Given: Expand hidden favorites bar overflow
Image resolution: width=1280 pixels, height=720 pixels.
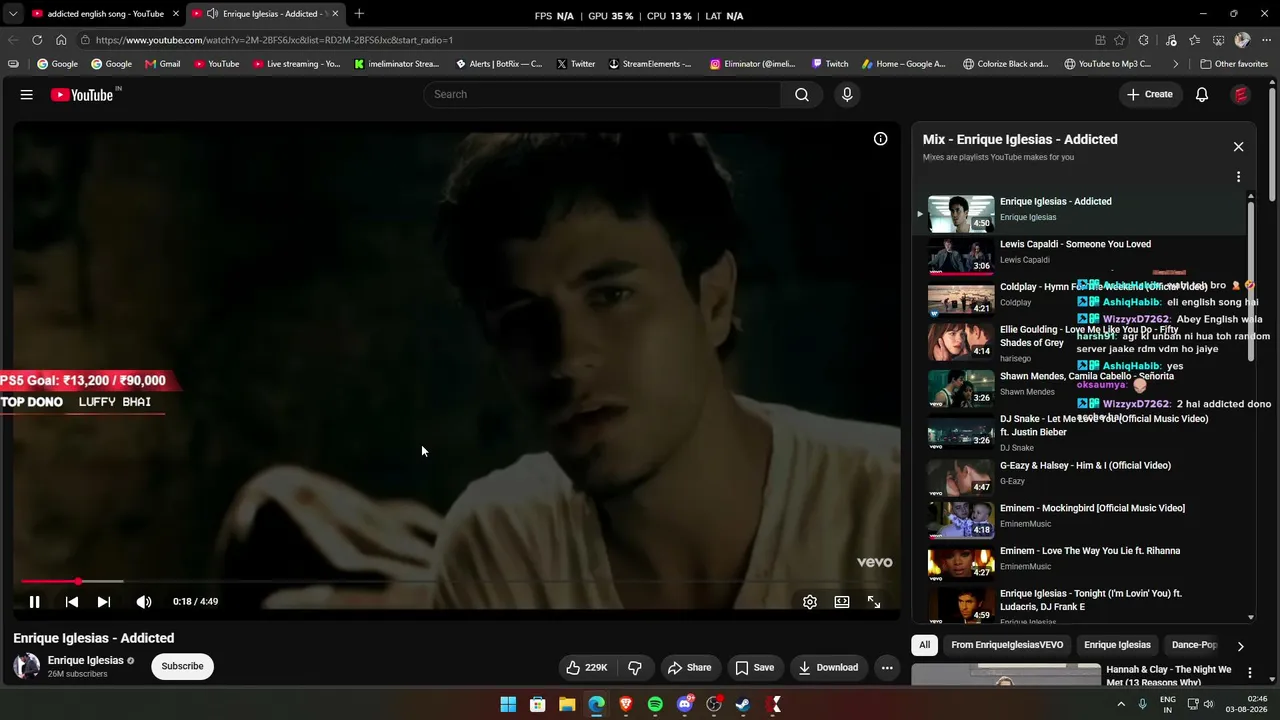Looking at the screenshot, I should click(x=1176, y=64).
